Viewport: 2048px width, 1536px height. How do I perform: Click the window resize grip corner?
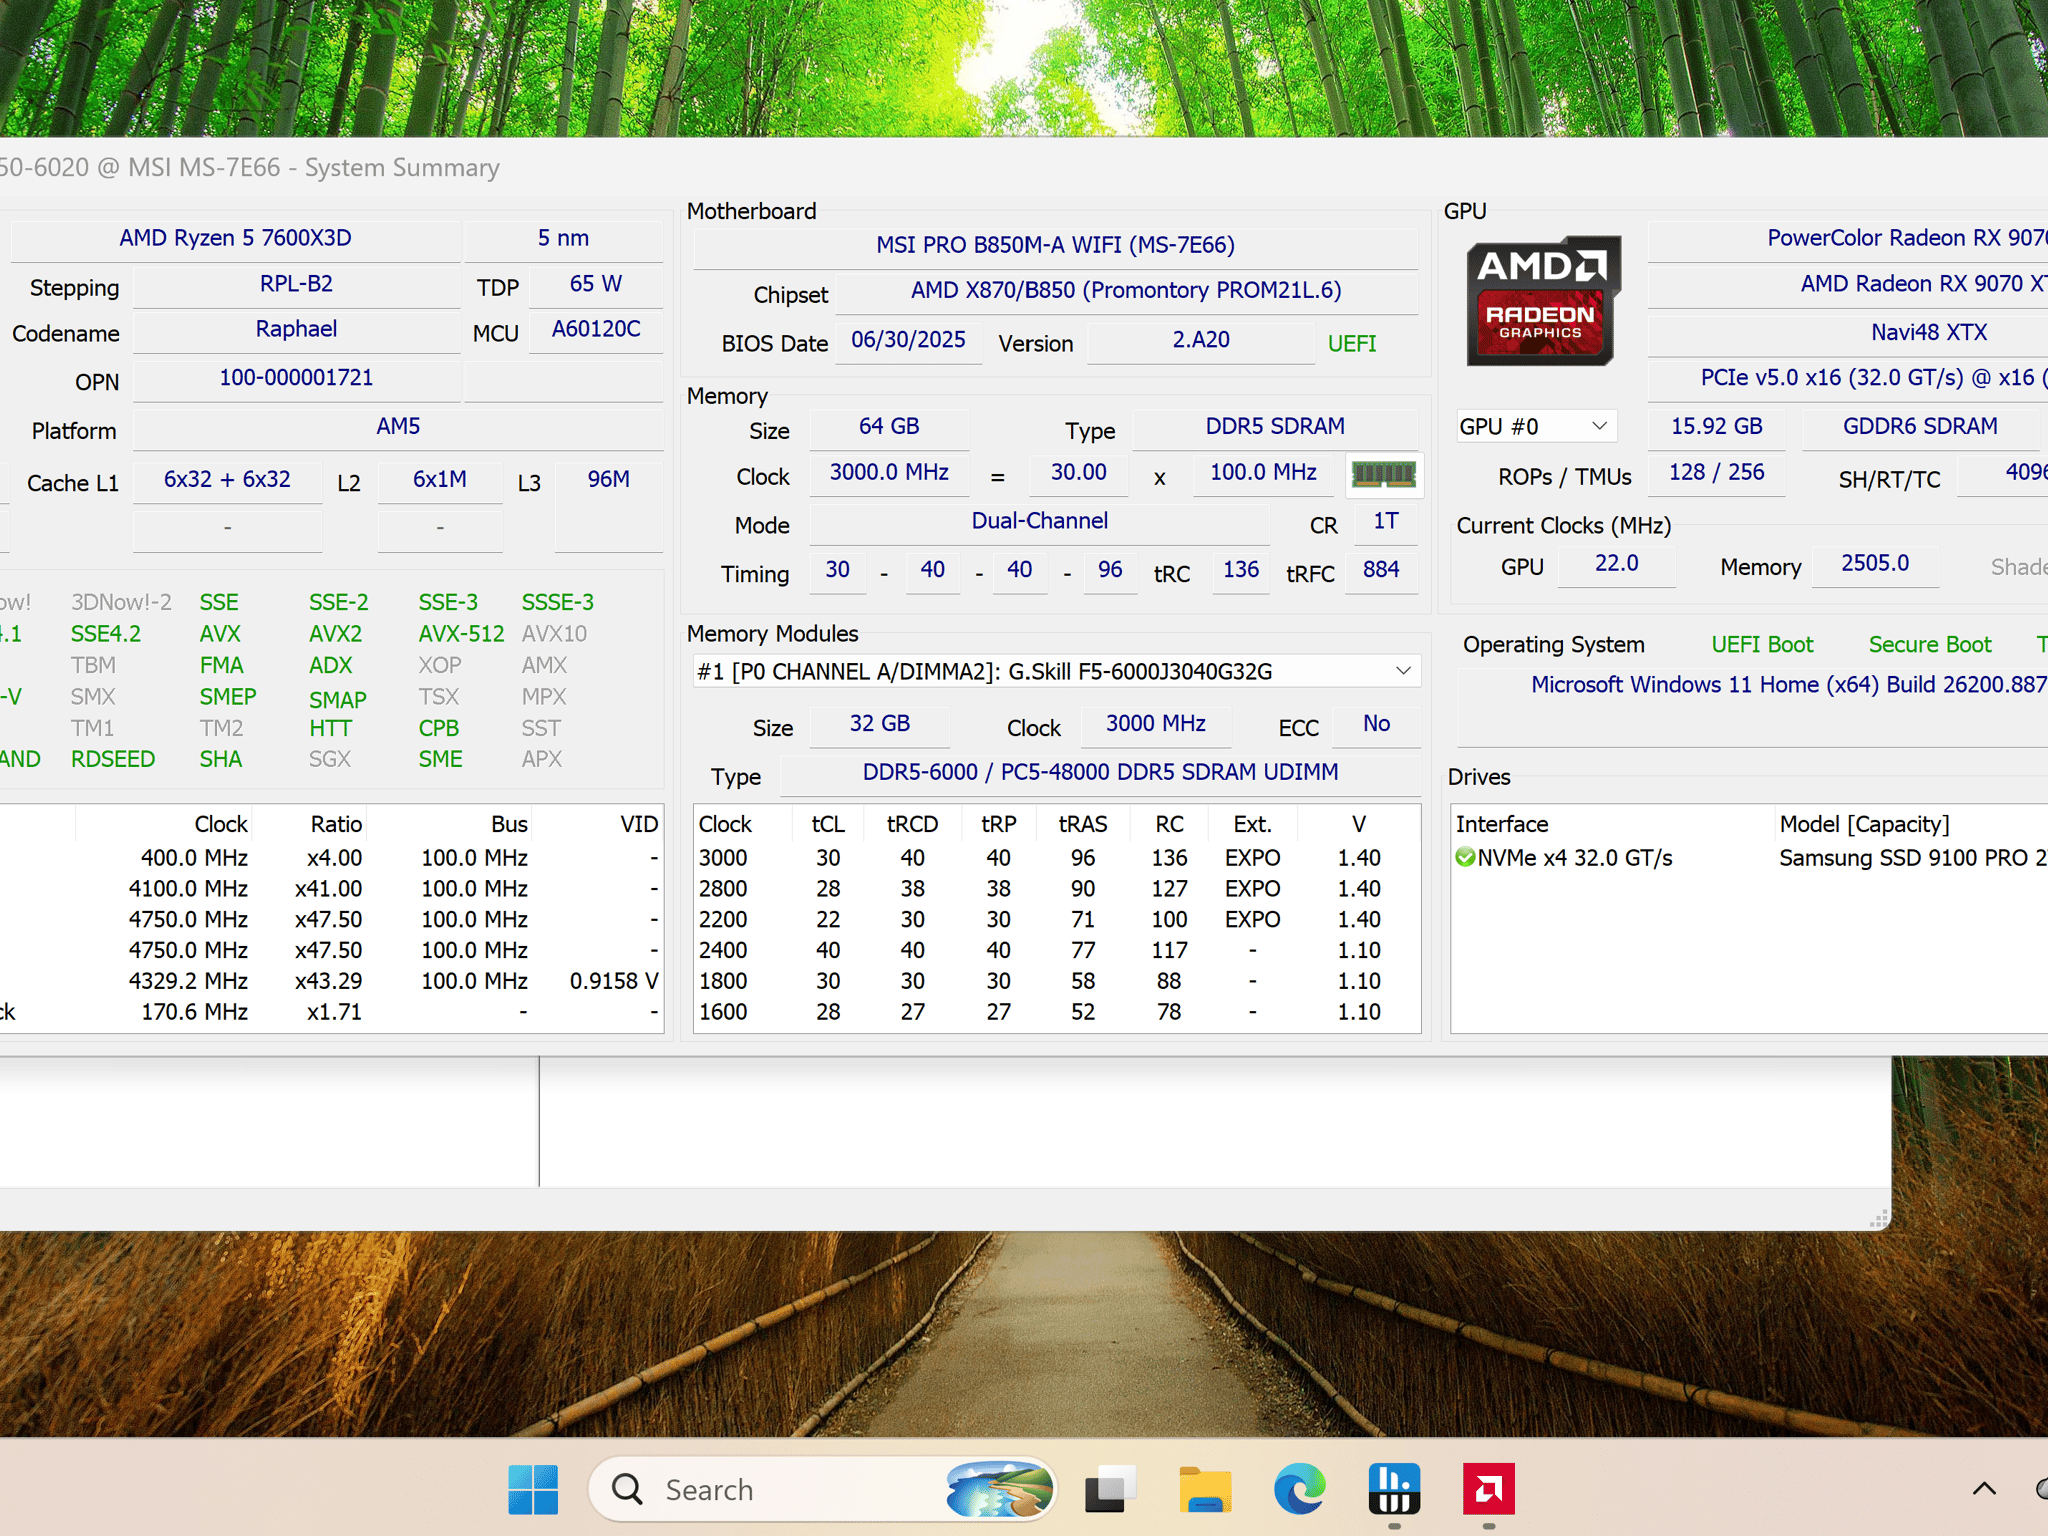click(1879, 1218)
